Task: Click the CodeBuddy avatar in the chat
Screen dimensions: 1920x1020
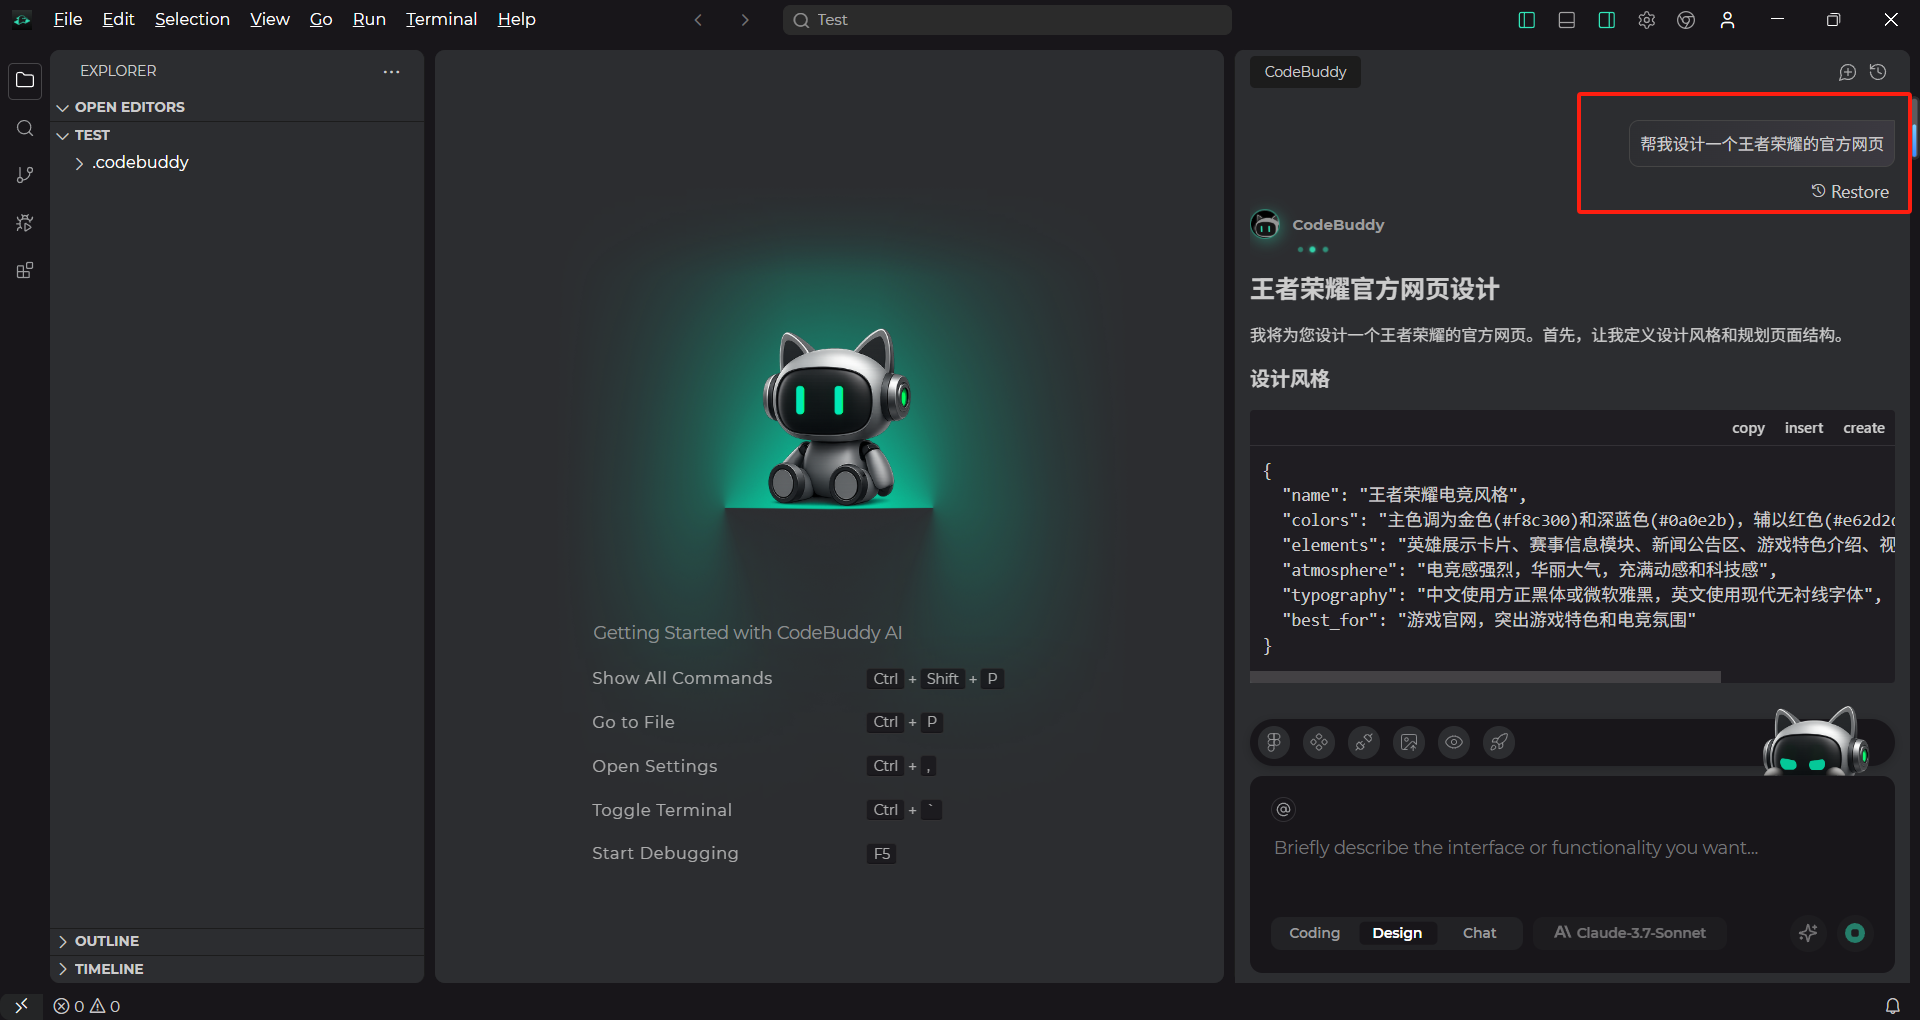Action: (x=1265, y=224)
